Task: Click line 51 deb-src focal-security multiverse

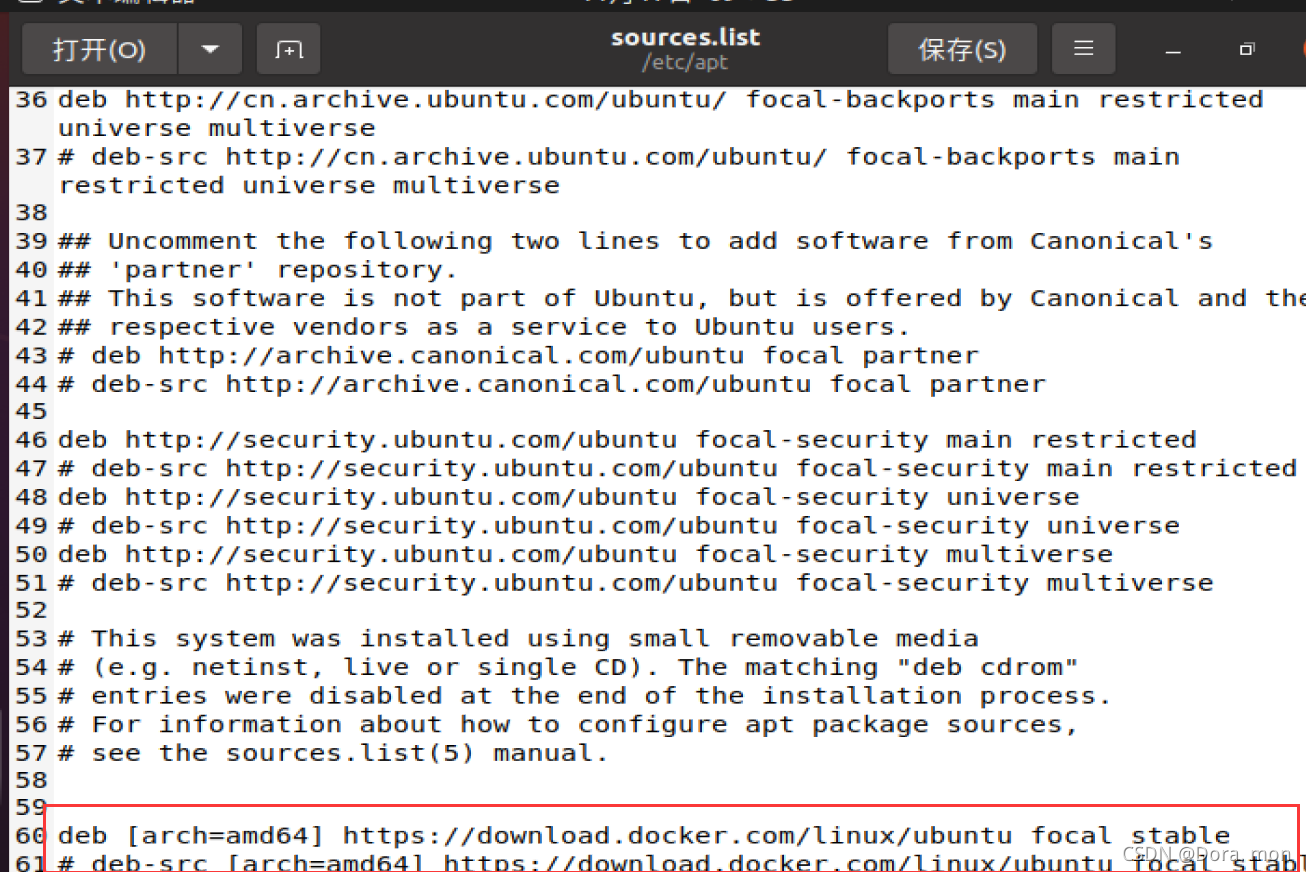Action: point(635,582)
